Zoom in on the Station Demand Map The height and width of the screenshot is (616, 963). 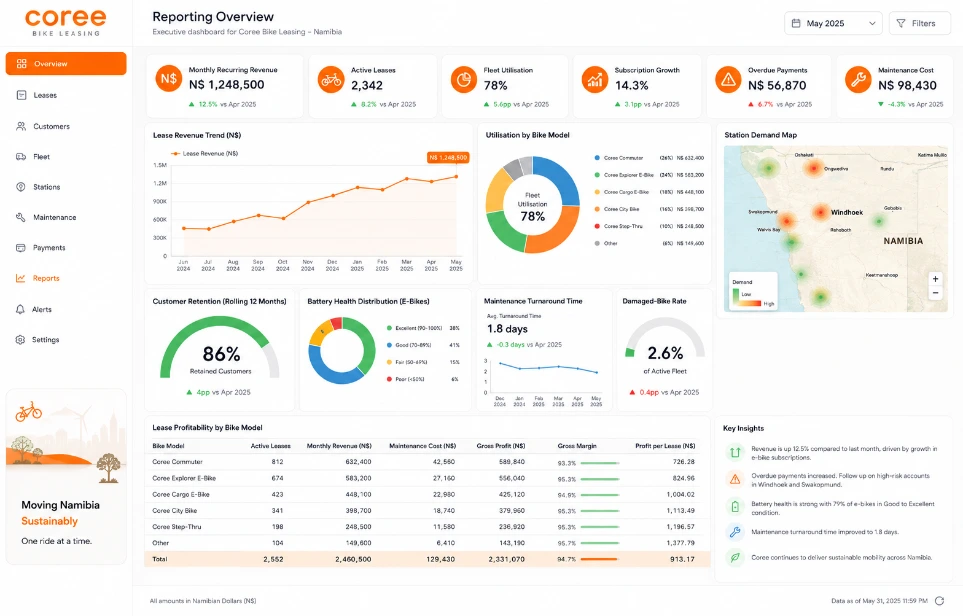(935, 279)
